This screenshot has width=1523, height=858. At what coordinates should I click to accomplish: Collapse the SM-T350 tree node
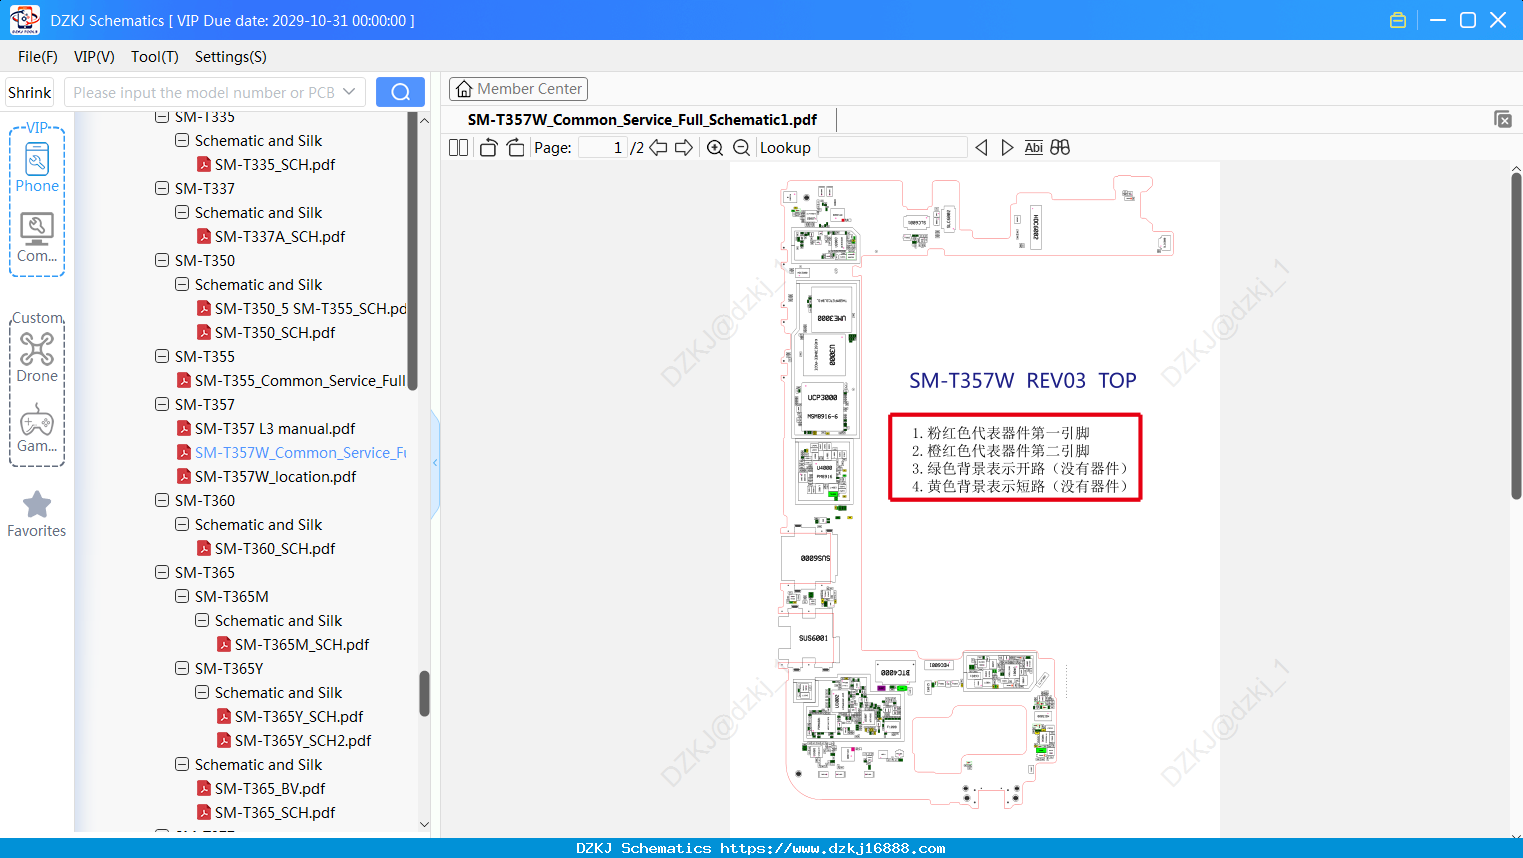[x=162, y=260]
